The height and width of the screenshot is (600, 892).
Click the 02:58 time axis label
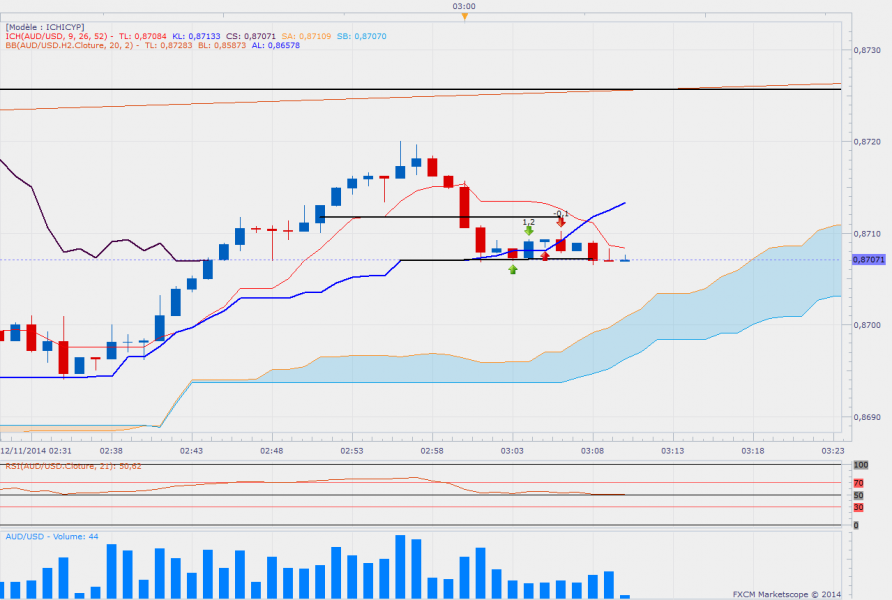tap(431, 451)
